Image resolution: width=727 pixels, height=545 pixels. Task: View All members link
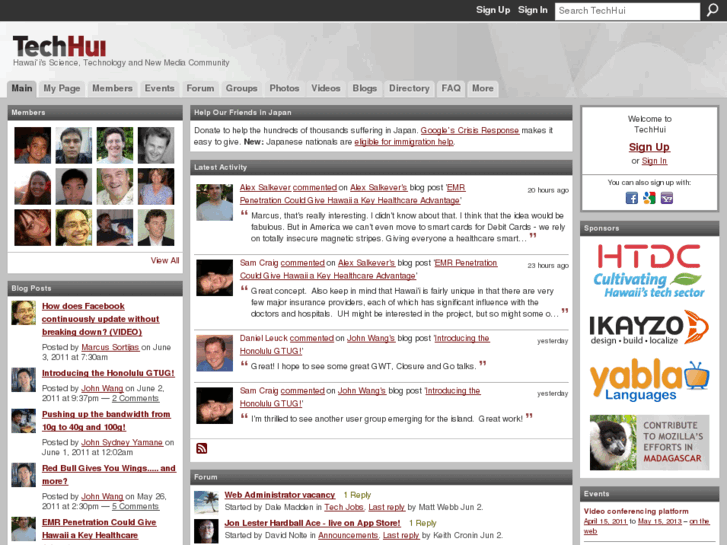point(165,260)
